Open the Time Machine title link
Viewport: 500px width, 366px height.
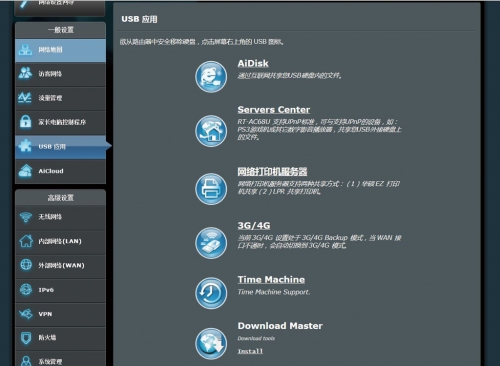pos(271,279)
